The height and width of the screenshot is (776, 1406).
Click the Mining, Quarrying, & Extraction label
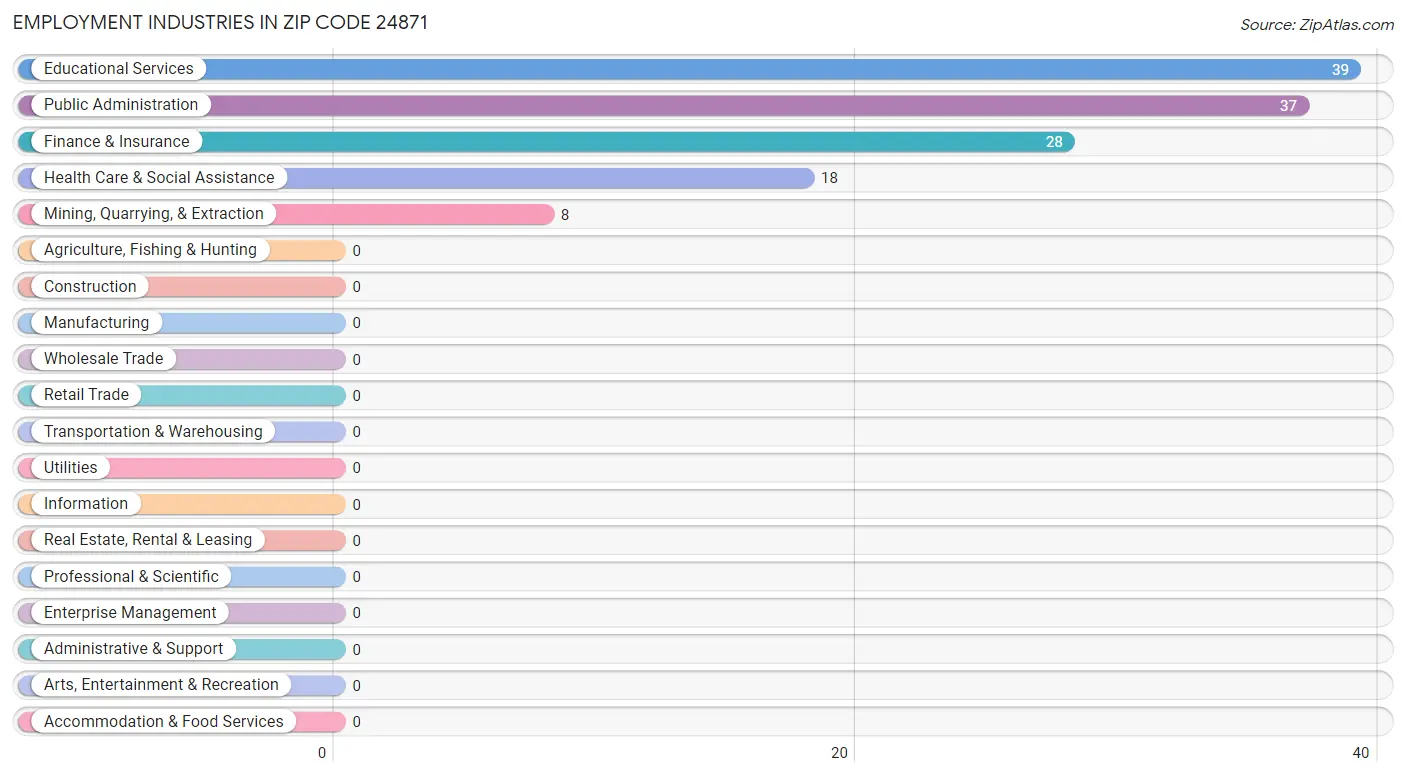[x=154, y=214]
